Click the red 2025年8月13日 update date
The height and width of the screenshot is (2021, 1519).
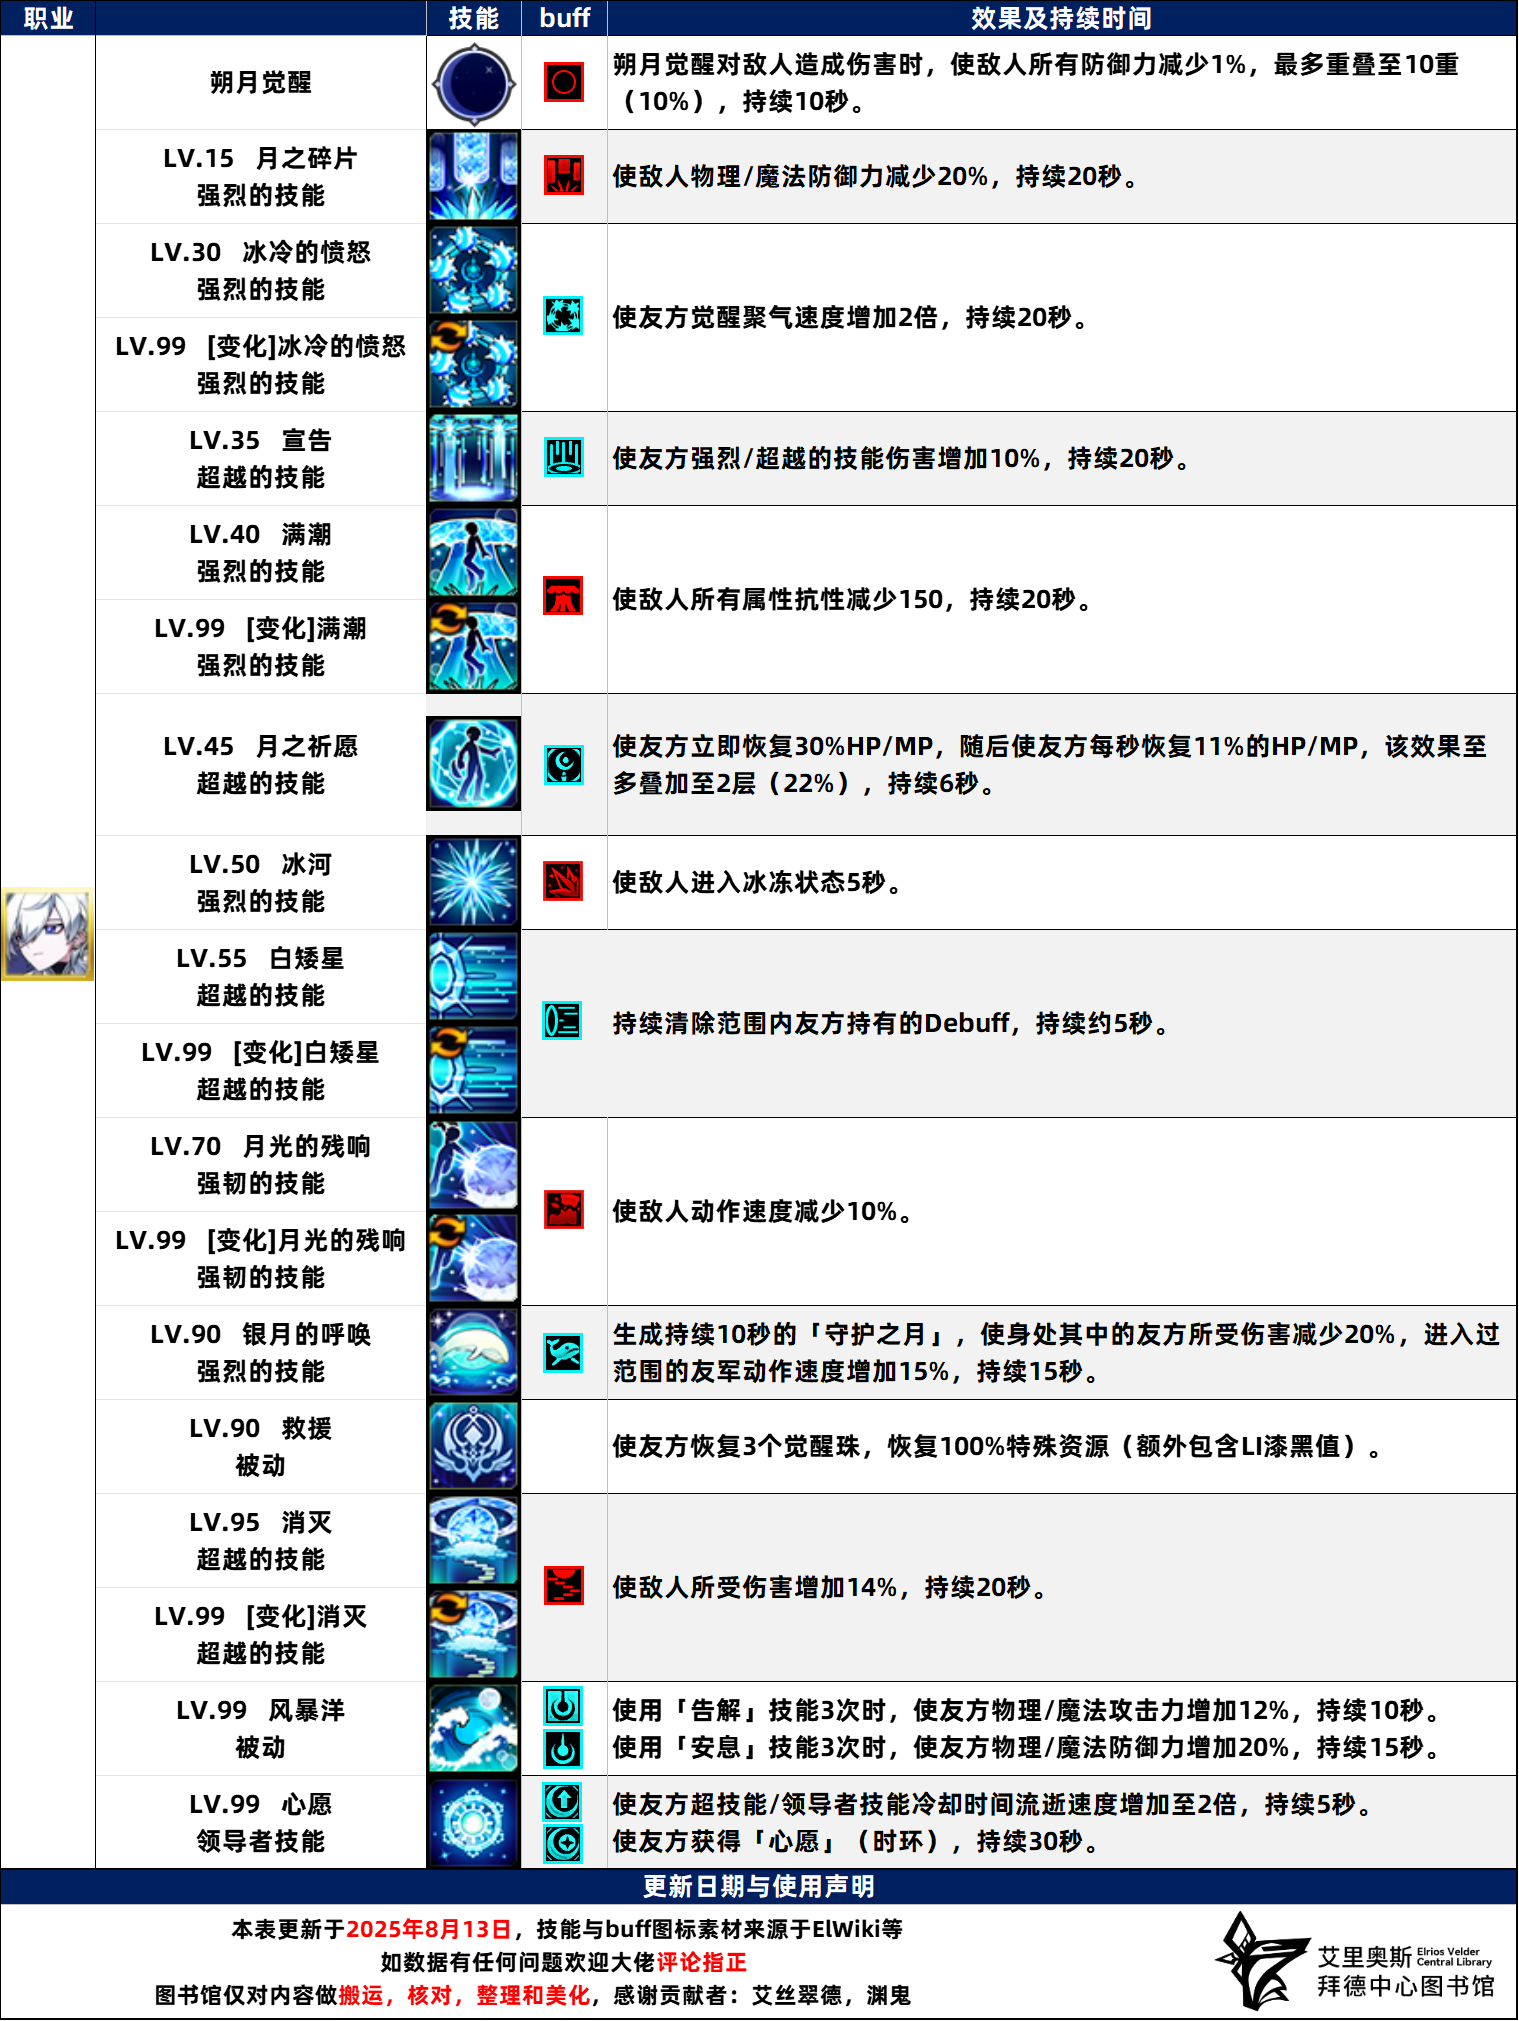(x=428, y=1929)
